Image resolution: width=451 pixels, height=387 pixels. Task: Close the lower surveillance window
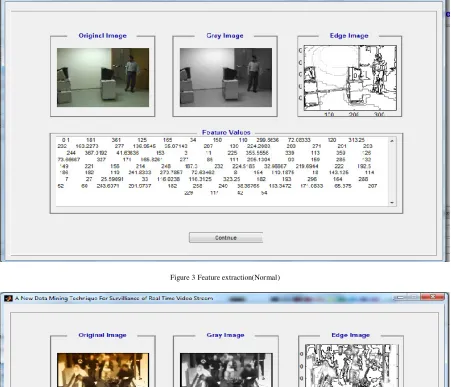pos(433,296)
